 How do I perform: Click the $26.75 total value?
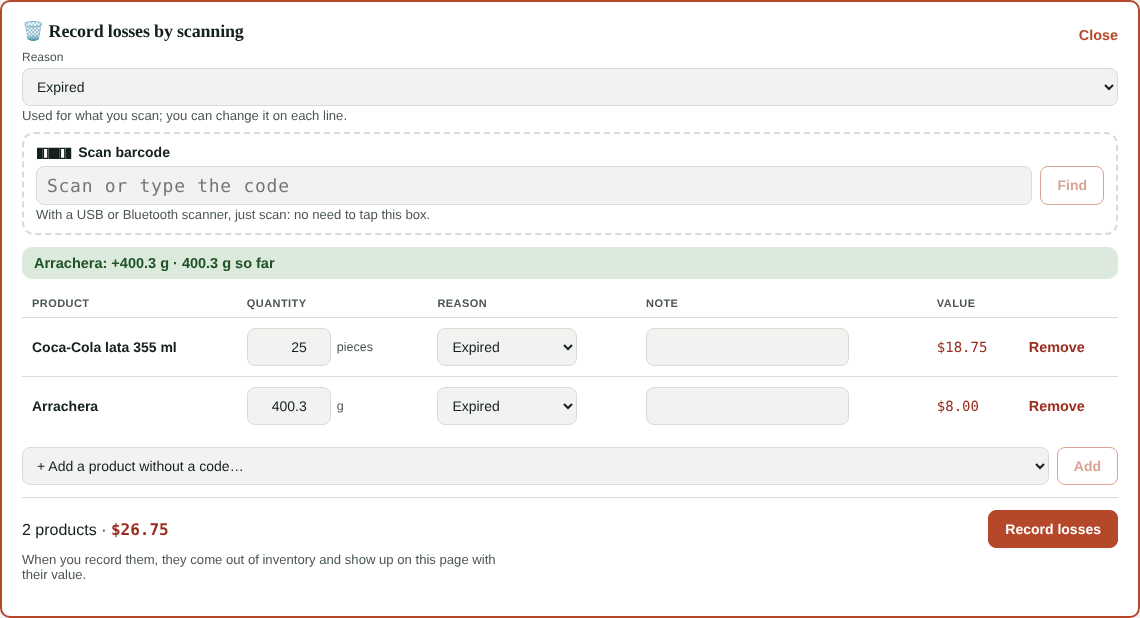pyautogui.click(x=140, y=529)
